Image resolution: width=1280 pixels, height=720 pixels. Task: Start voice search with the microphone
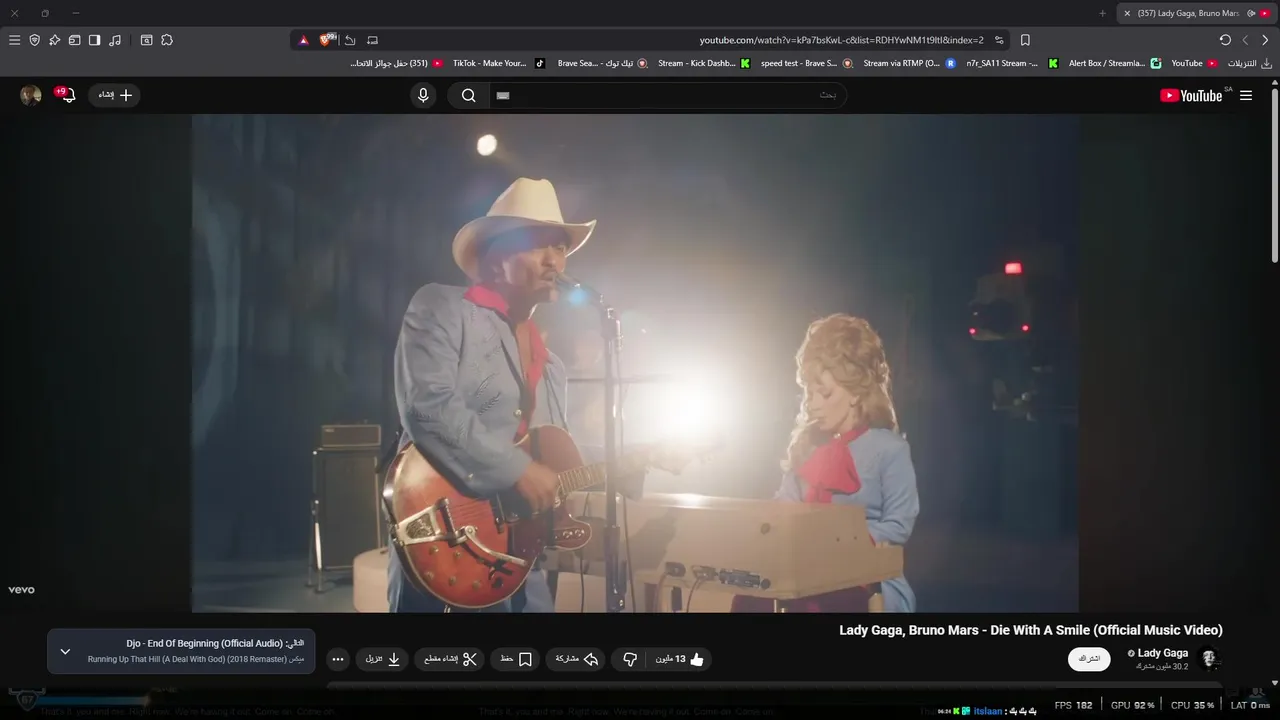click(423, 95)
